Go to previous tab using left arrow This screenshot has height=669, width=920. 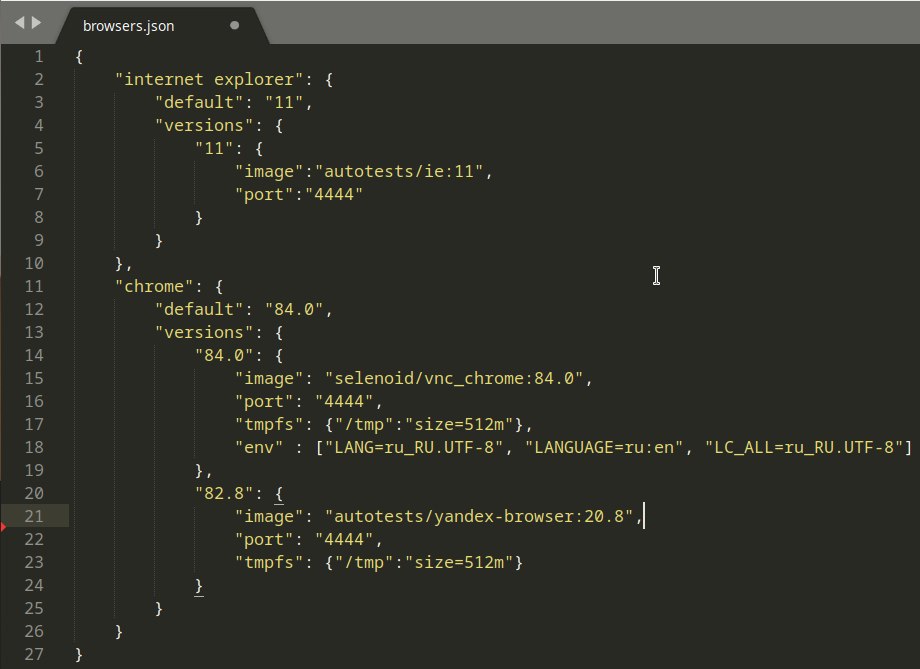(x=19, y=22)
